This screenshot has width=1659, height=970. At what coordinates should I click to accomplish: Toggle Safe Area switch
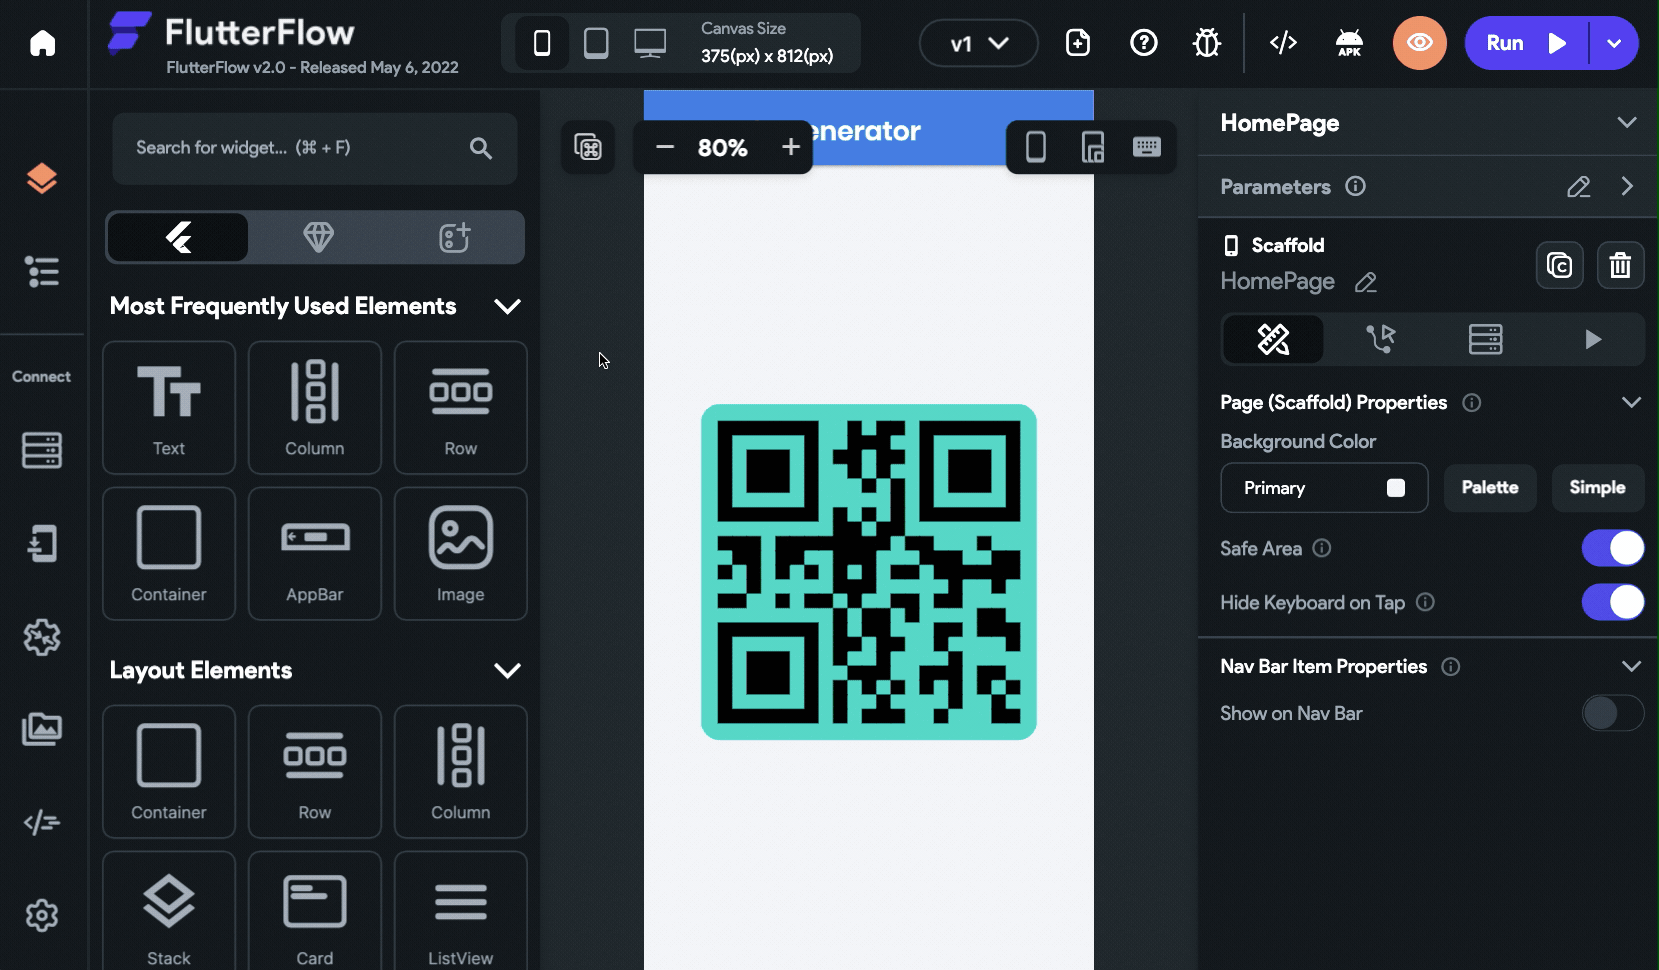[1613, 548]
